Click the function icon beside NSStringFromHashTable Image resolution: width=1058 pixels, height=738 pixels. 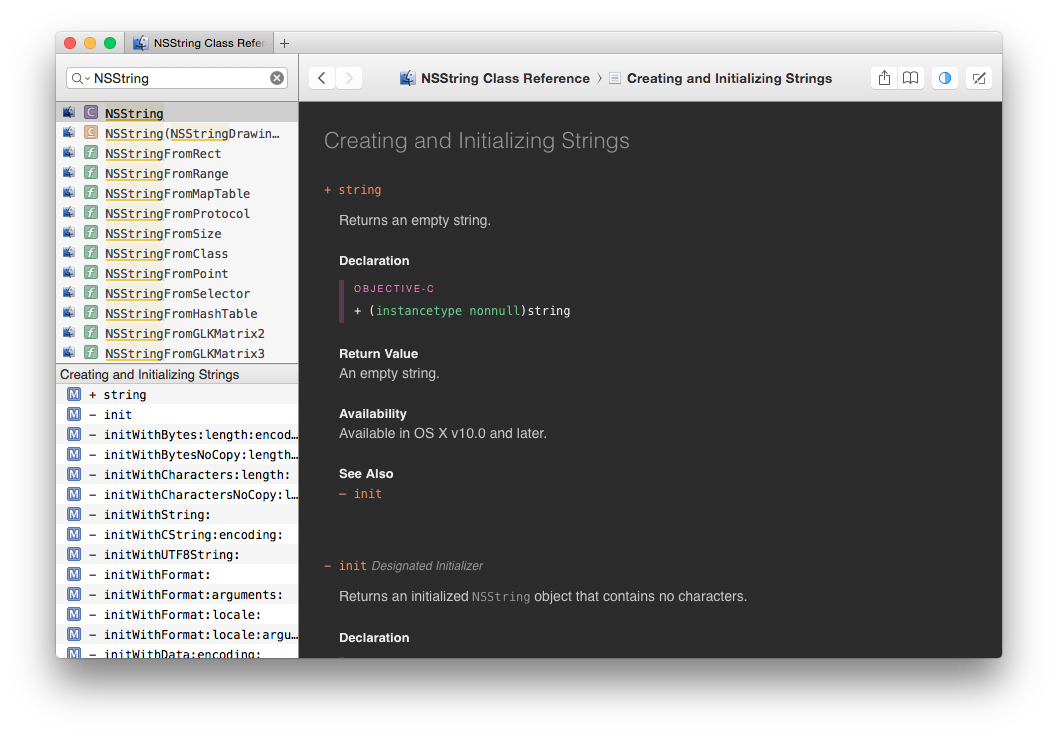[x=91, y=312]
